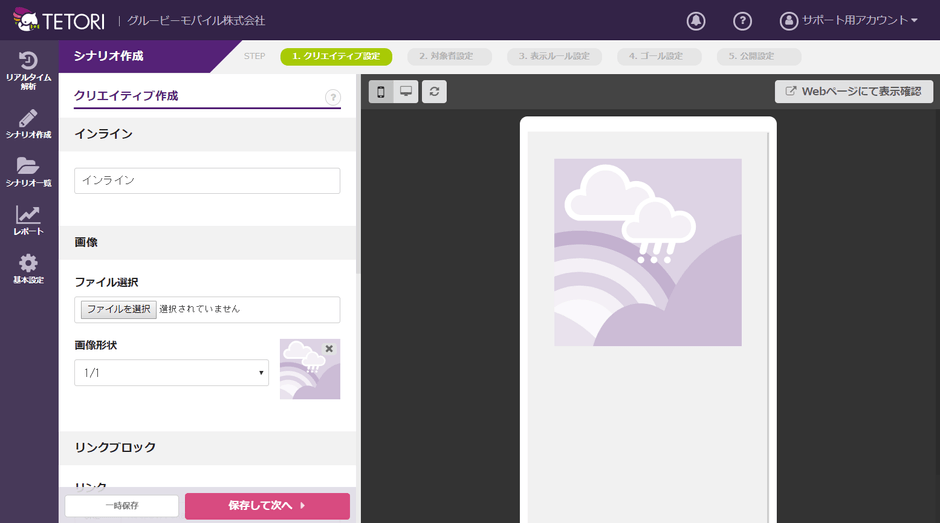940x523 pixels.
Task: Click the 一時保存 button
Action: coord(122,506)
